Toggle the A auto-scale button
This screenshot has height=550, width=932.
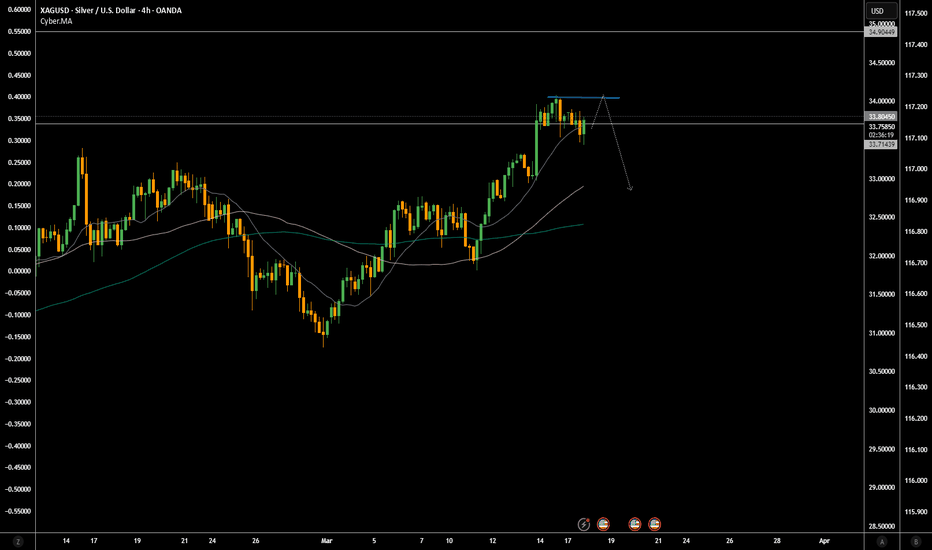tap(882, 541)
